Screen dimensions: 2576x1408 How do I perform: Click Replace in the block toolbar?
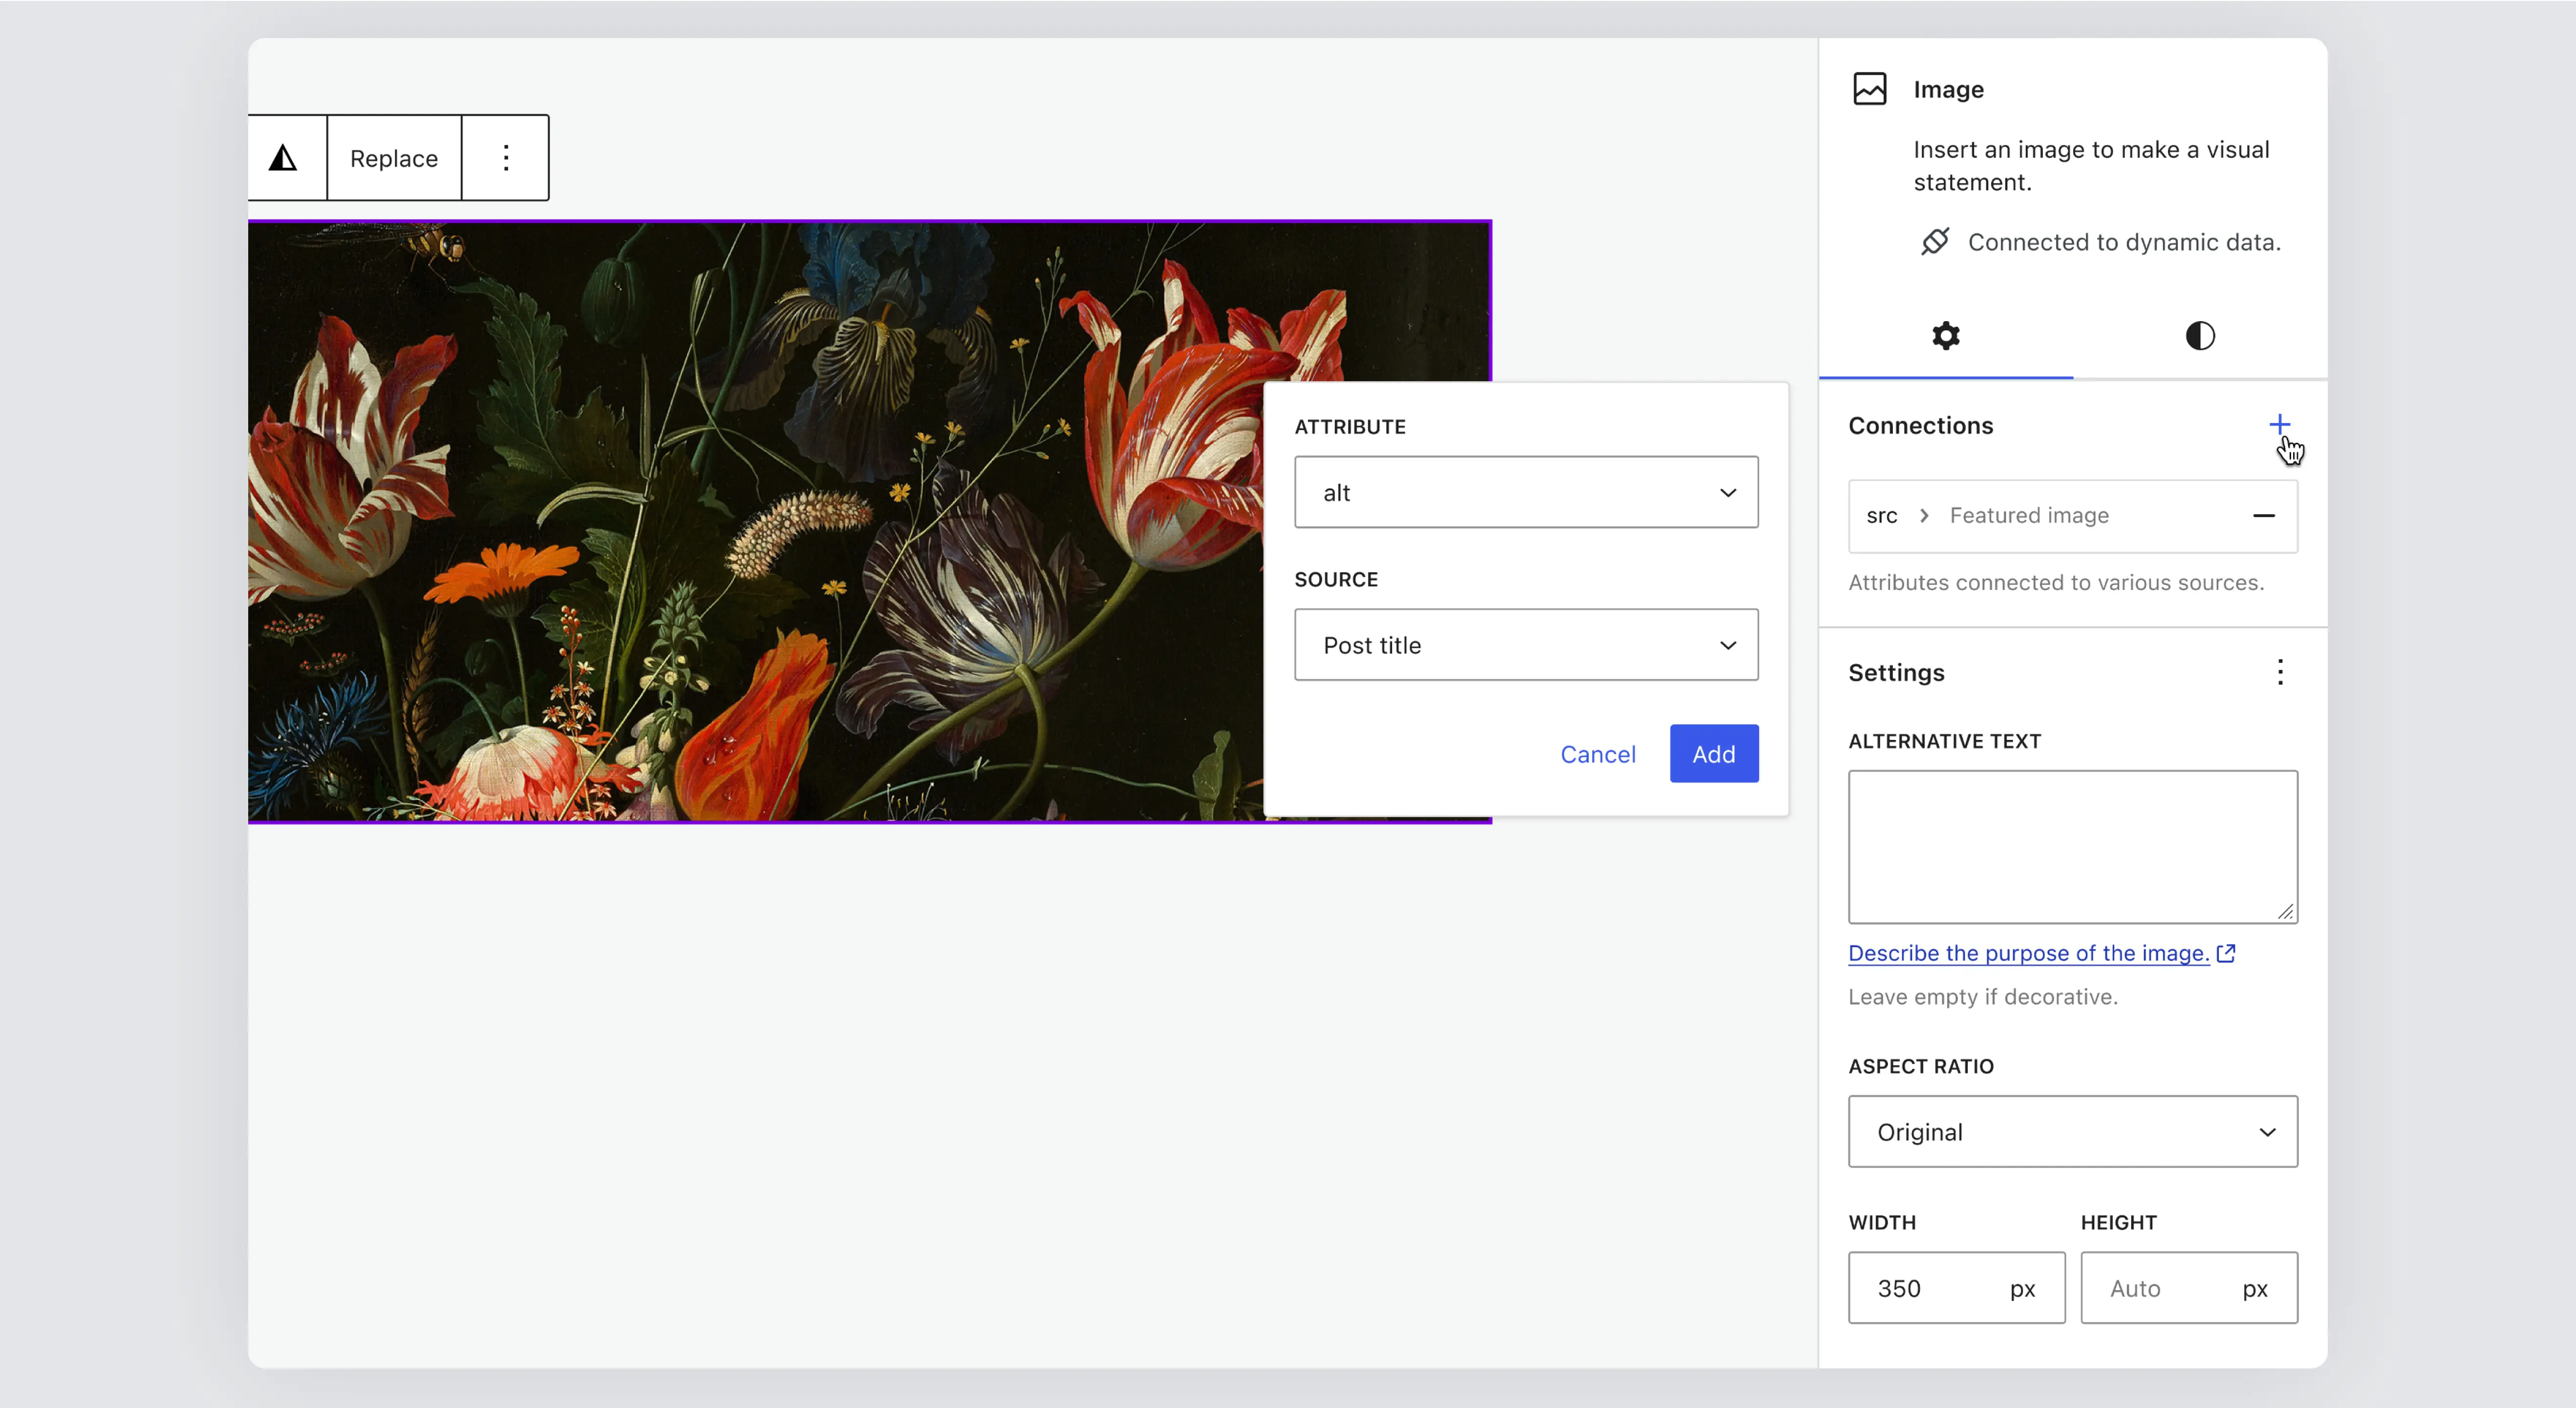394,158
